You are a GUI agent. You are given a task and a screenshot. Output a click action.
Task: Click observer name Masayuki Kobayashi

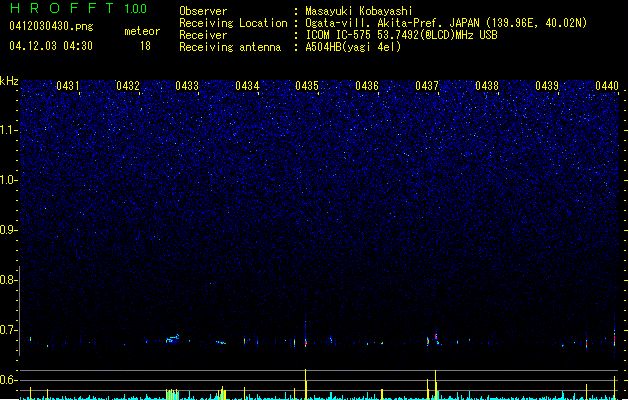[359, 11]
